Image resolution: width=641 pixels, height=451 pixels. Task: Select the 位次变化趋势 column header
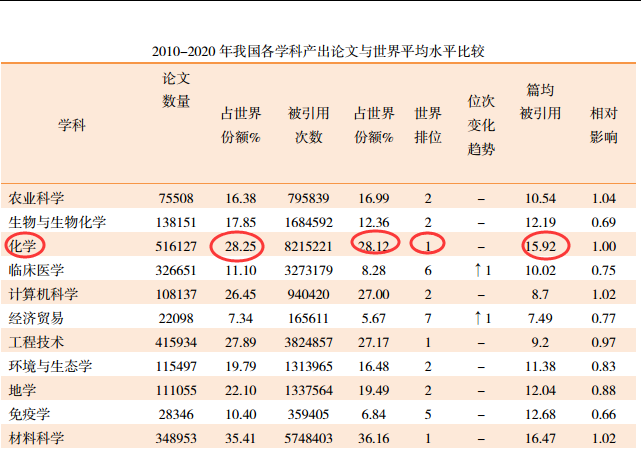[481, 125]
